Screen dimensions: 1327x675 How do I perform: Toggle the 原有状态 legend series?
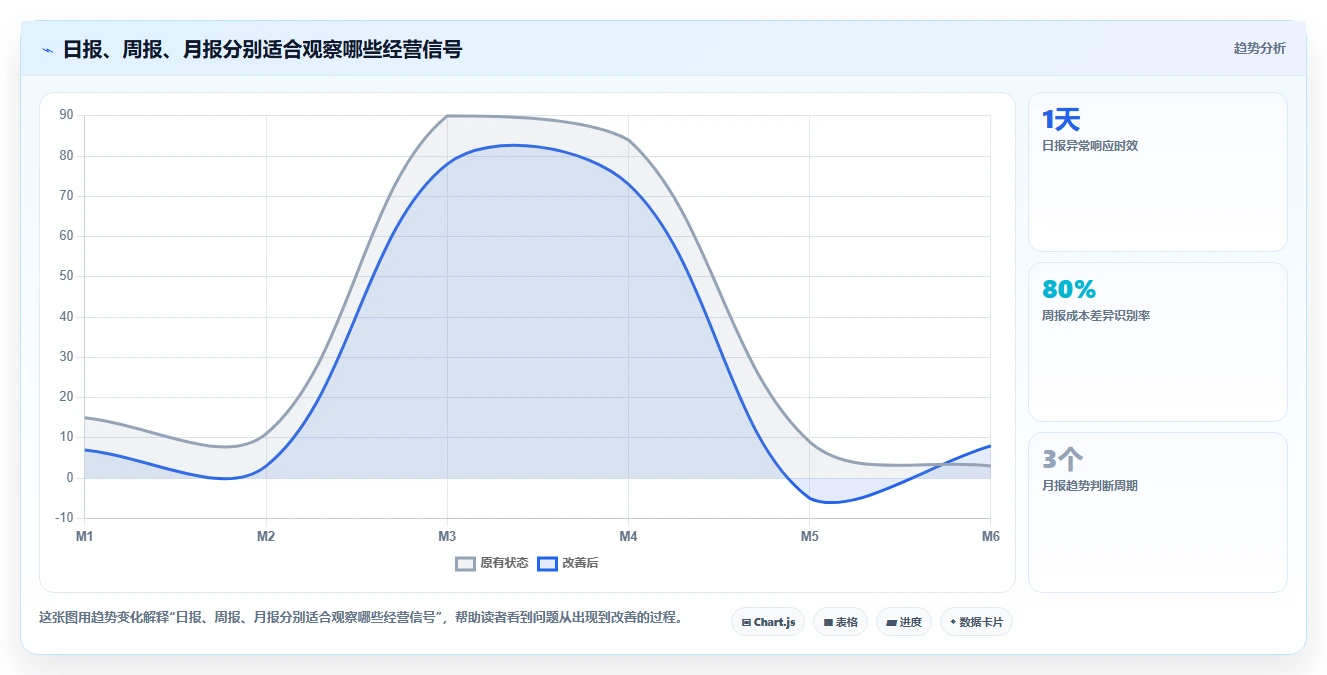tap(492, 563)
